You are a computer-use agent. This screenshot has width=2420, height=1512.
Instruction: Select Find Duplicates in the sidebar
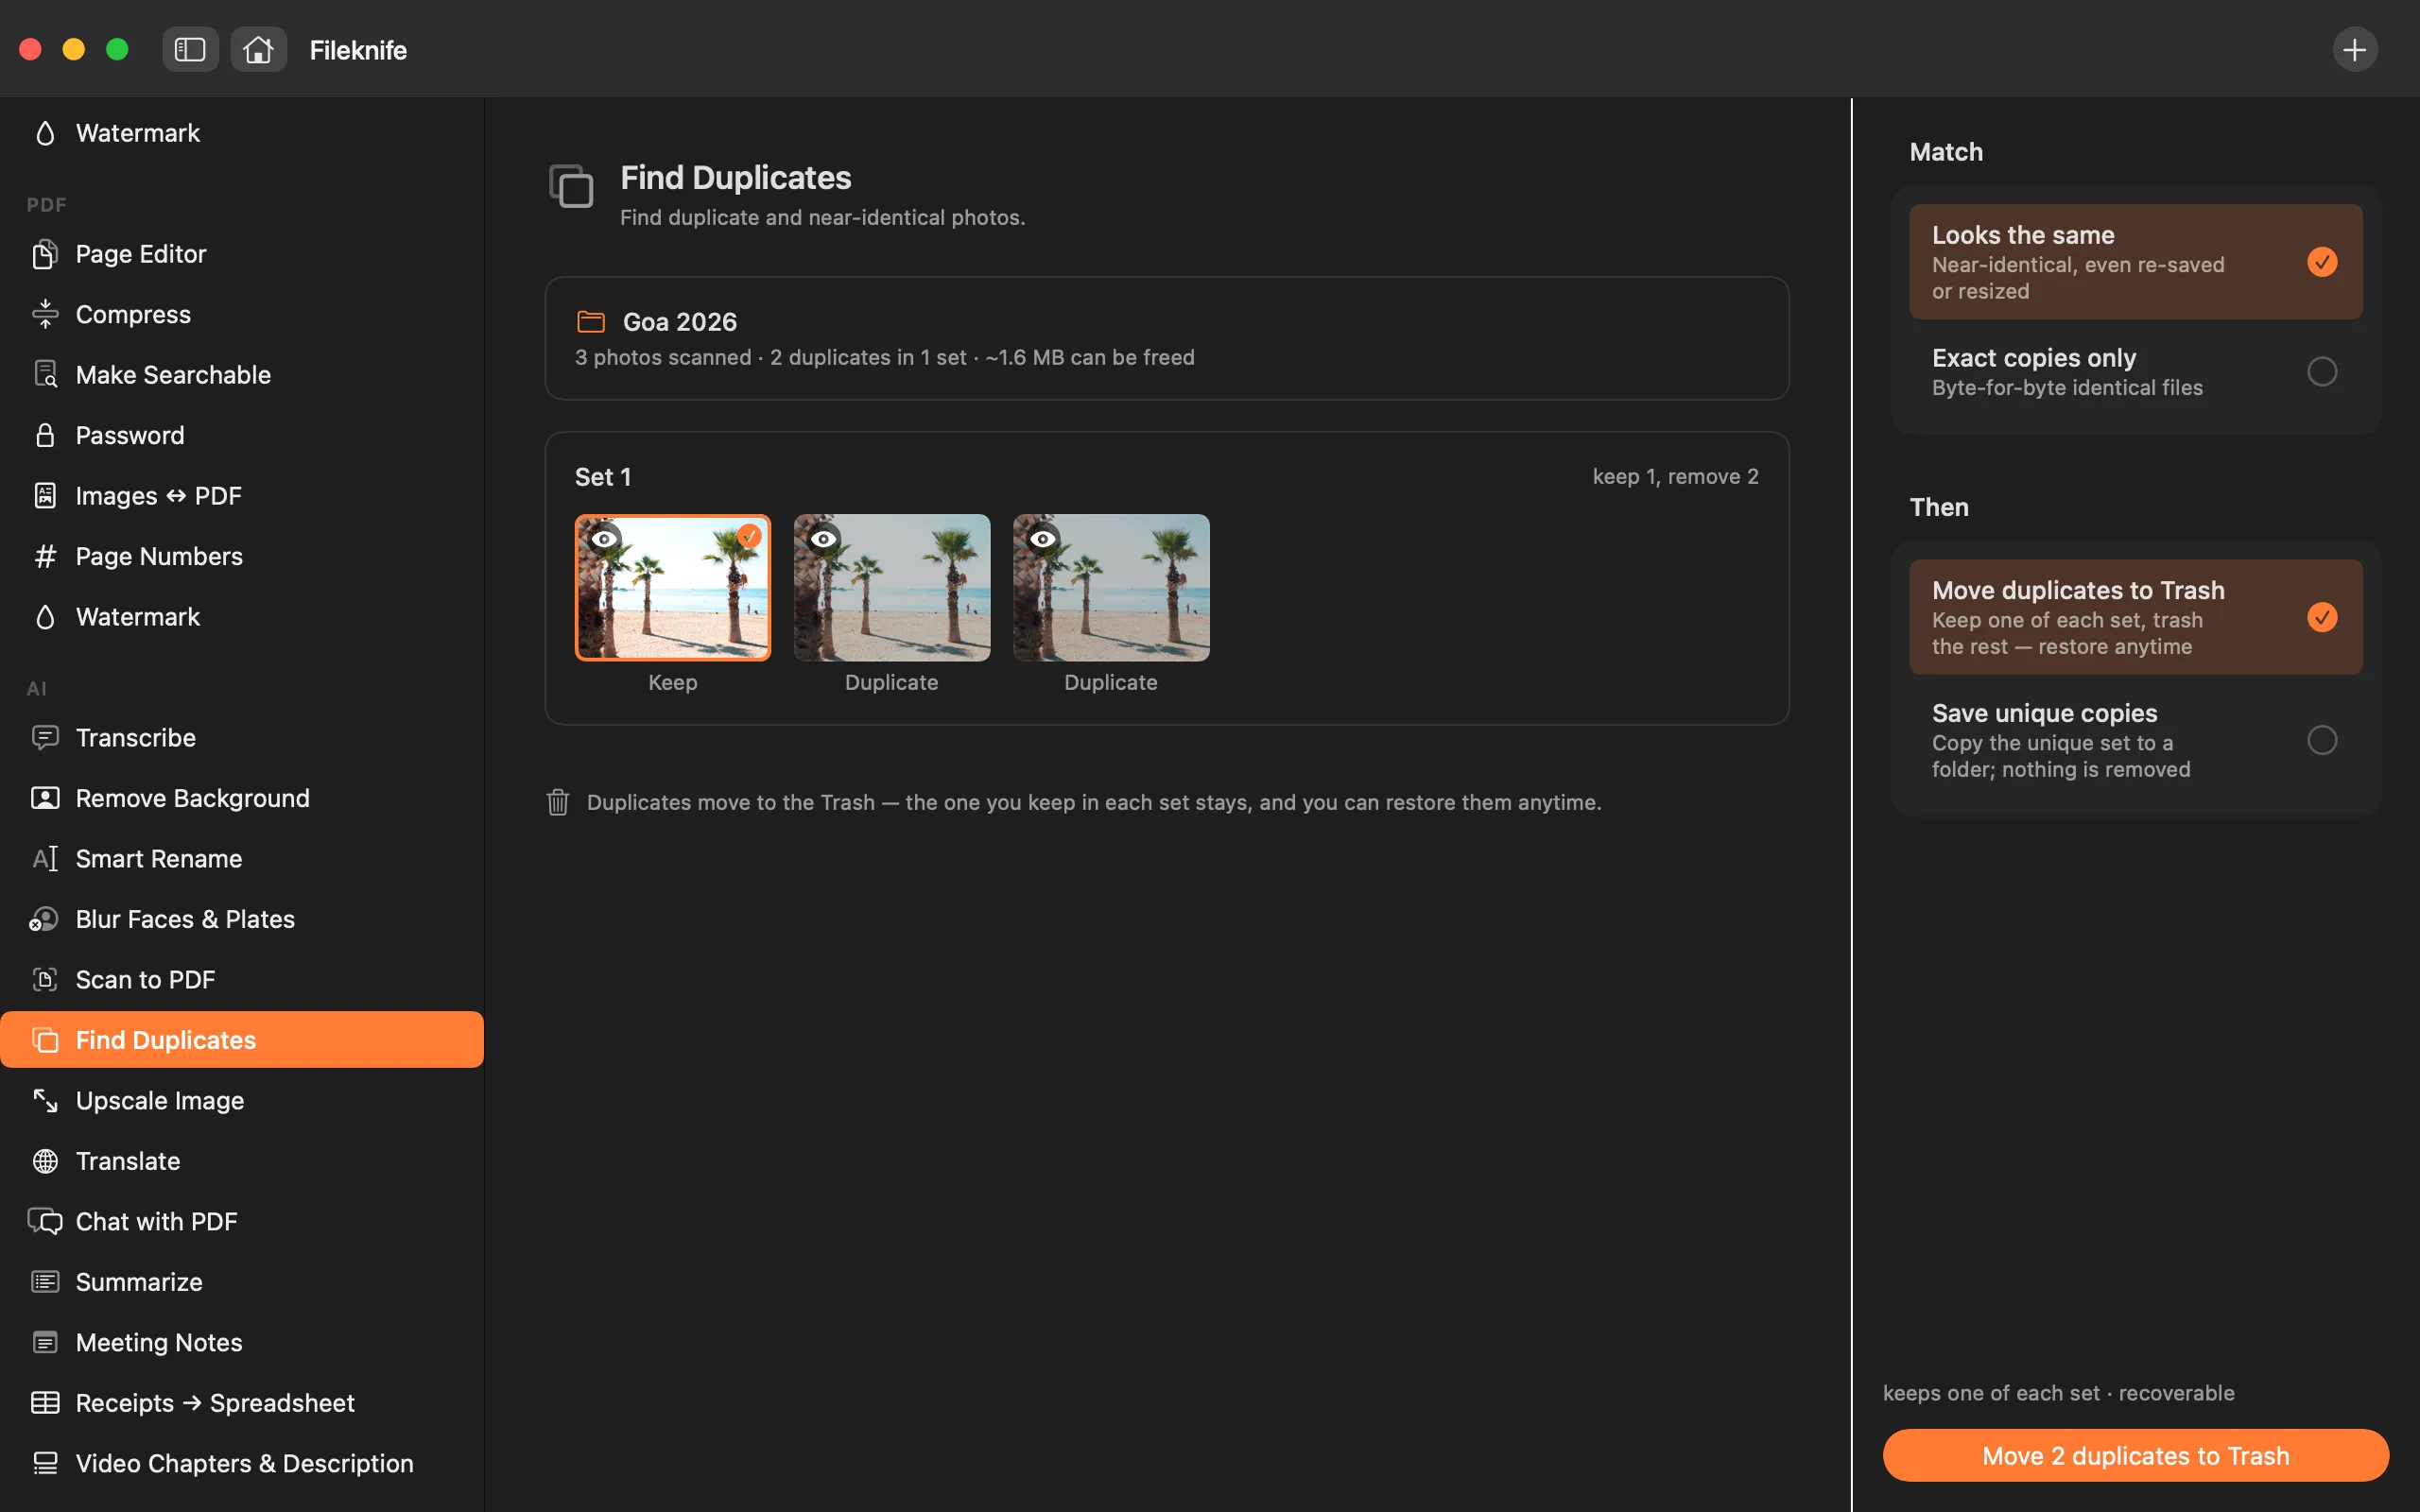(242, 1040)
